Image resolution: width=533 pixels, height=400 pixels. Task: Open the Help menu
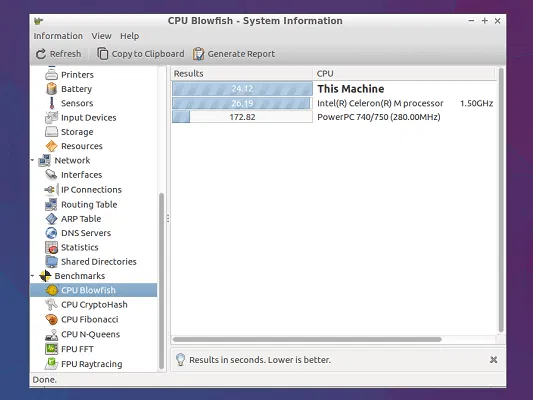click(x=130, y=36)
